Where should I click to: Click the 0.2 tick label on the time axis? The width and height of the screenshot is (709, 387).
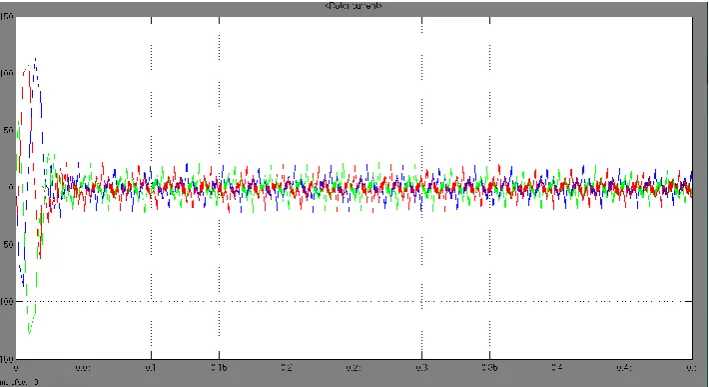pos(286,368)
